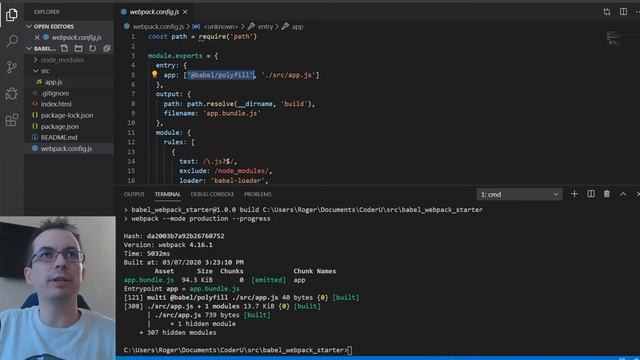
Task: Click 'babel-loader' string on line 16
Action: click(238, 180)
